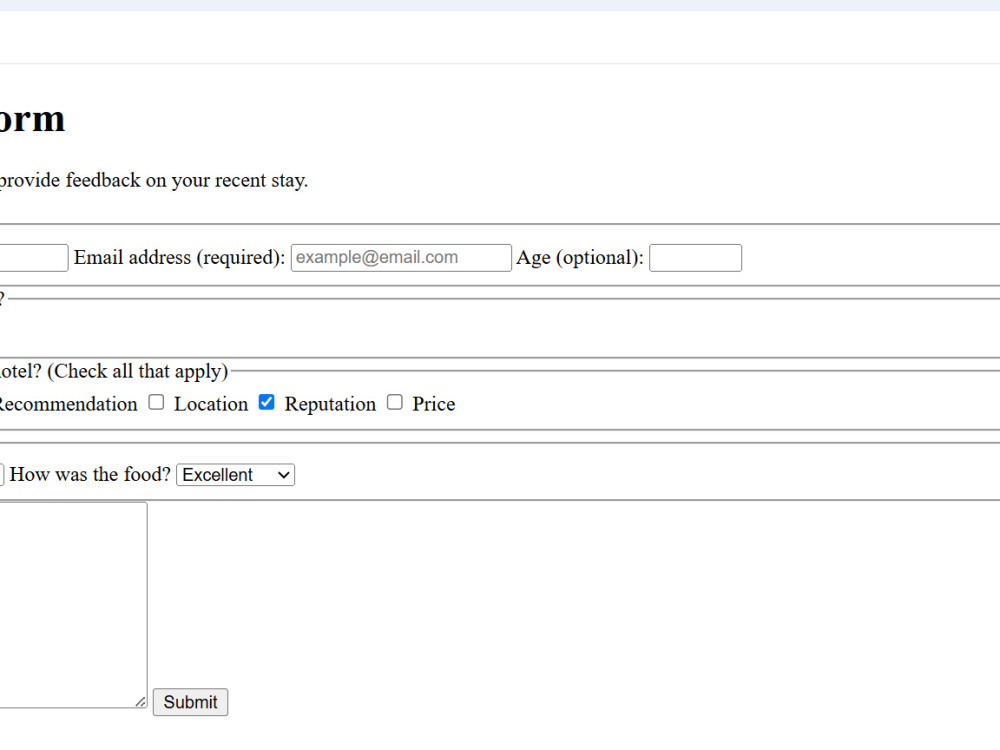Click the Email address input field
Screen dimensions: 1000x750
point(401,258)
